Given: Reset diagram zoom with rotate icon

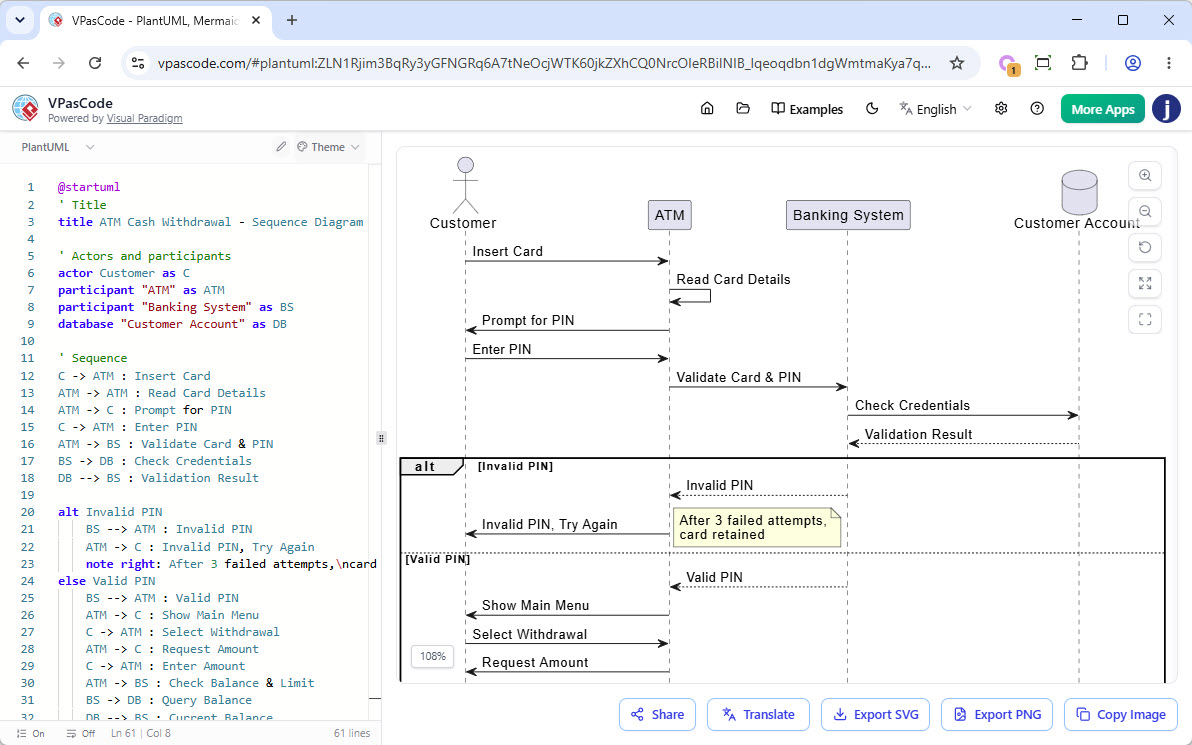Looking at the screenshot, I should [1145, 247].
